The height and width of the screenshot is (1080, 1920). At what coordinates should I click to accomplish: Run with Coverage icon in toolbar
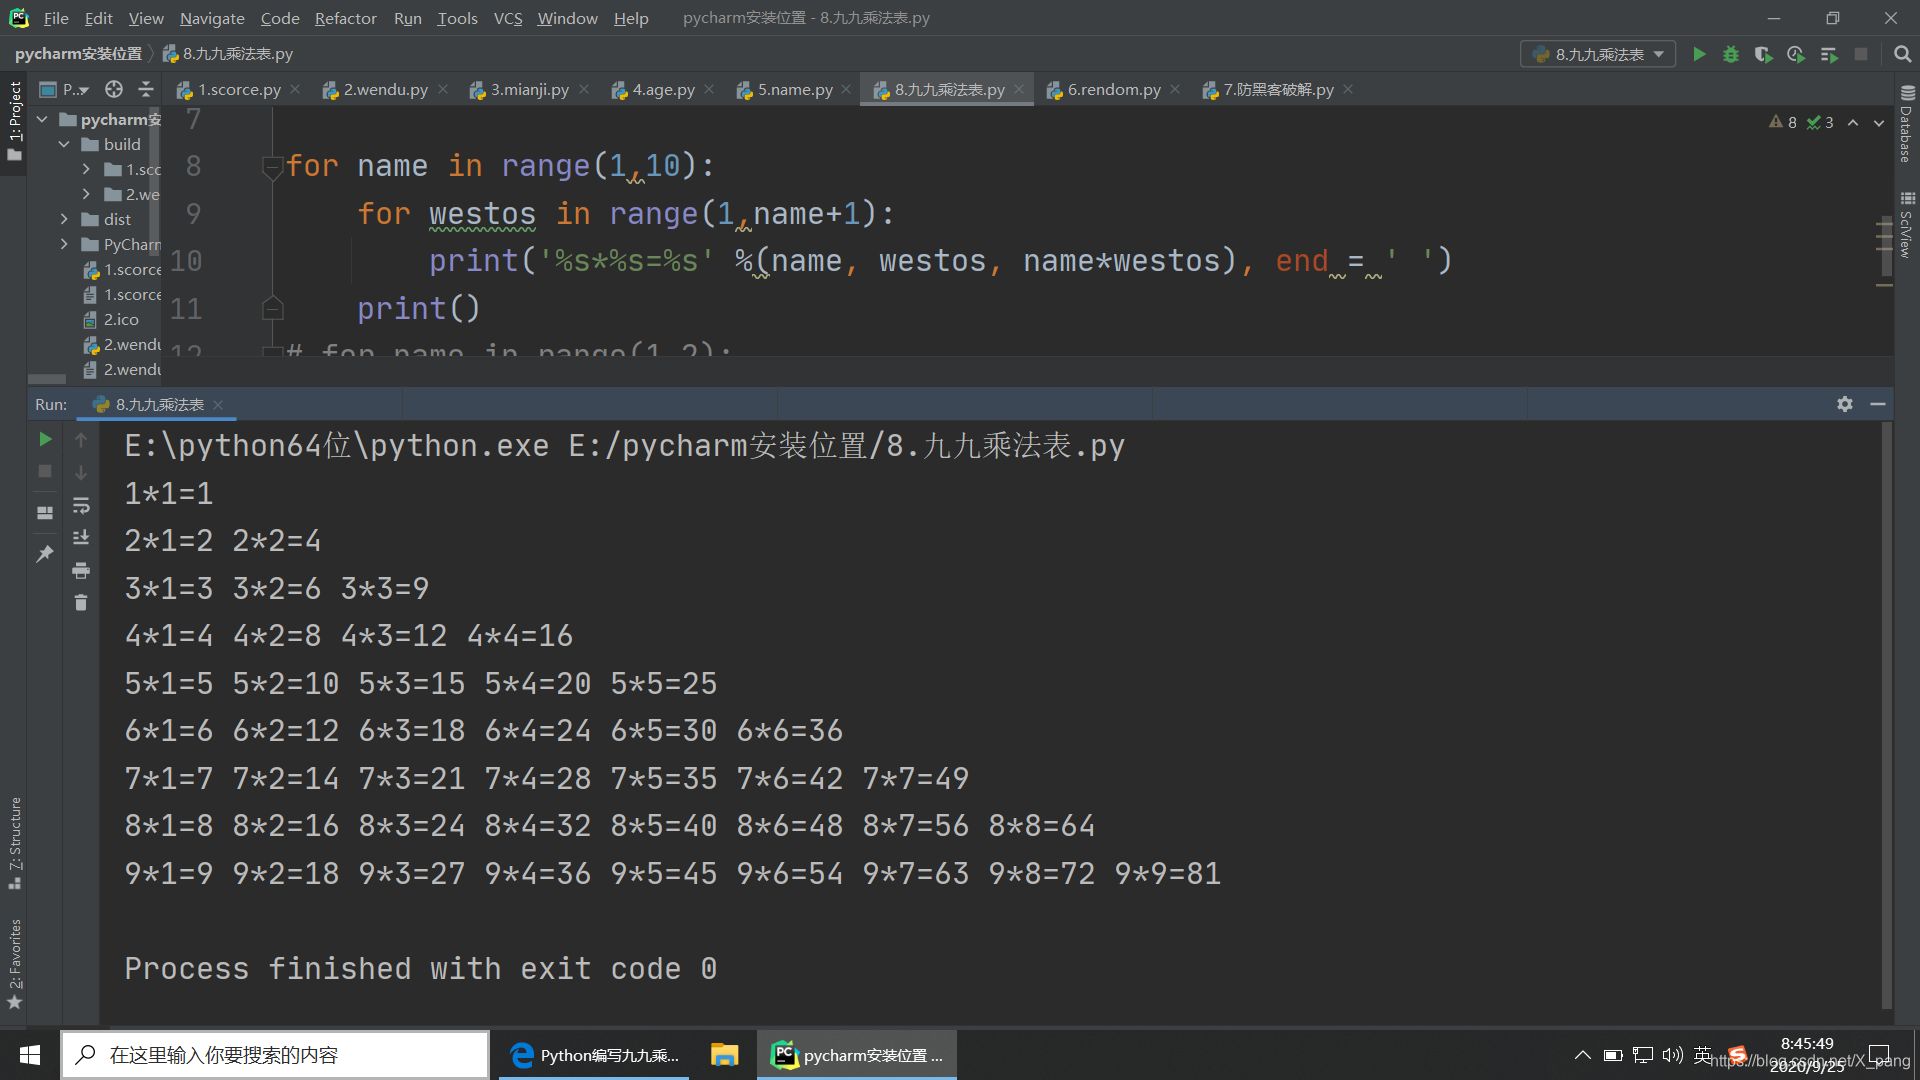(x=1763, y=54)
